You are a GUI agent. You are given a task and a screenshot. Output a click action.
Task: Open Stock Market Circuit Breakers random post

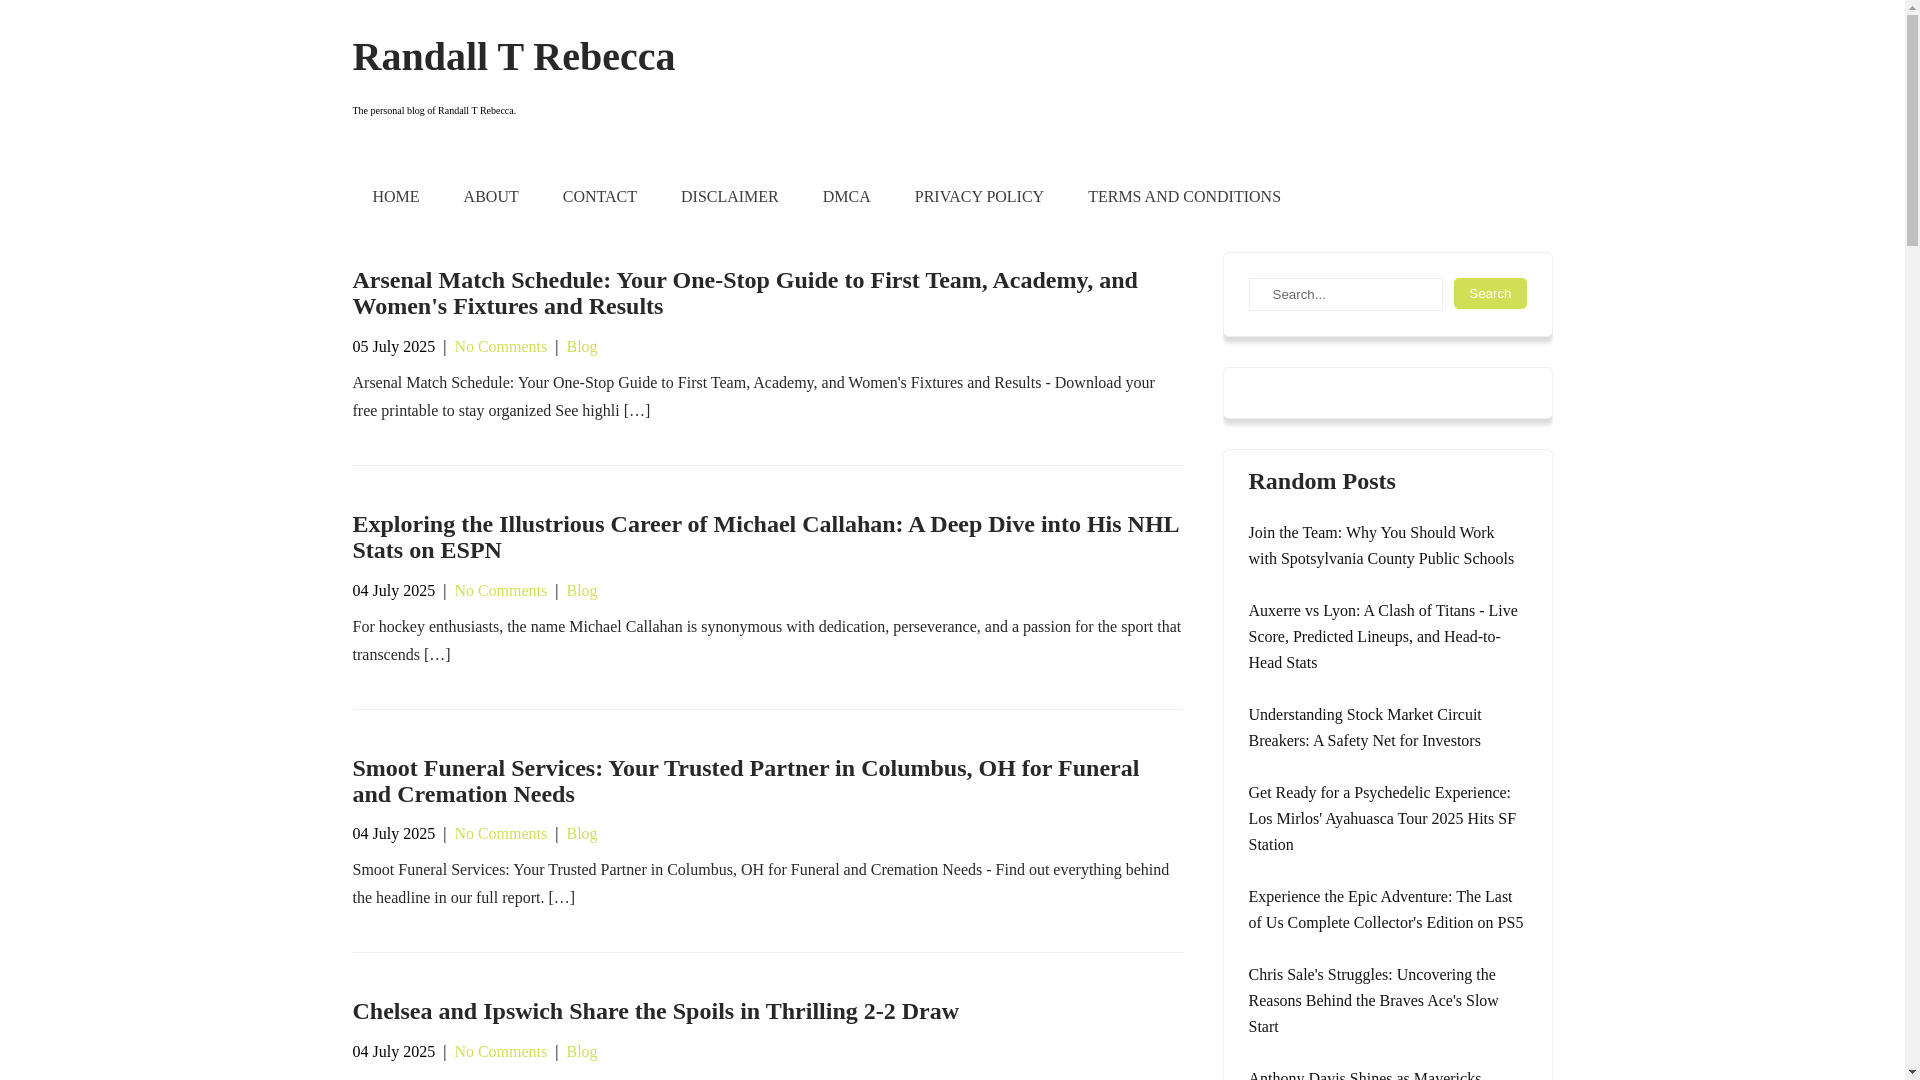tap(1365, 728)
